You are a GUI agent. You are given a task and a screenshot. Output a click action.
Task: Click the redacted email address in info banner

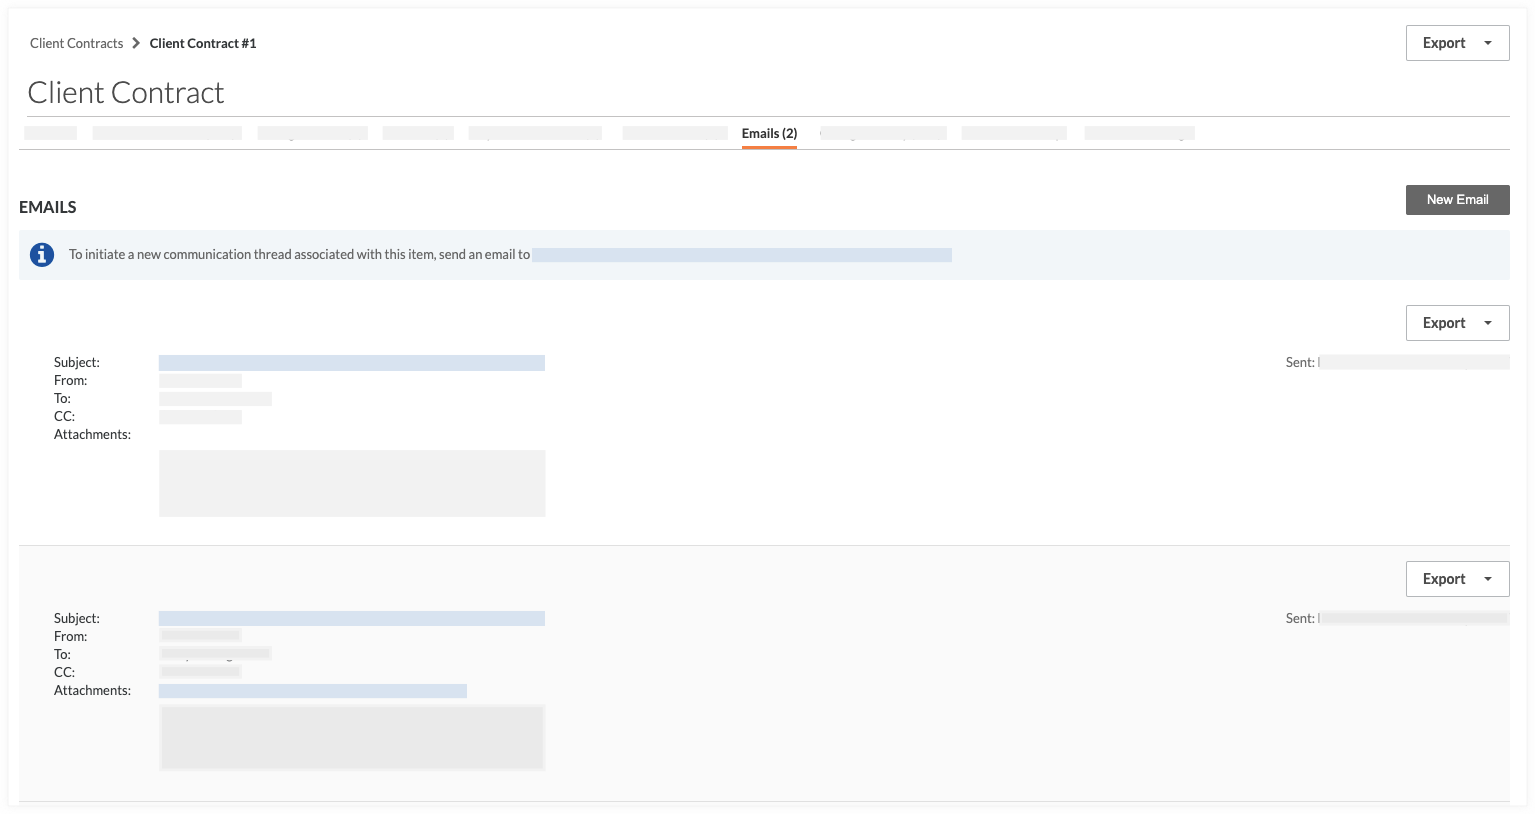pos(742,255)
